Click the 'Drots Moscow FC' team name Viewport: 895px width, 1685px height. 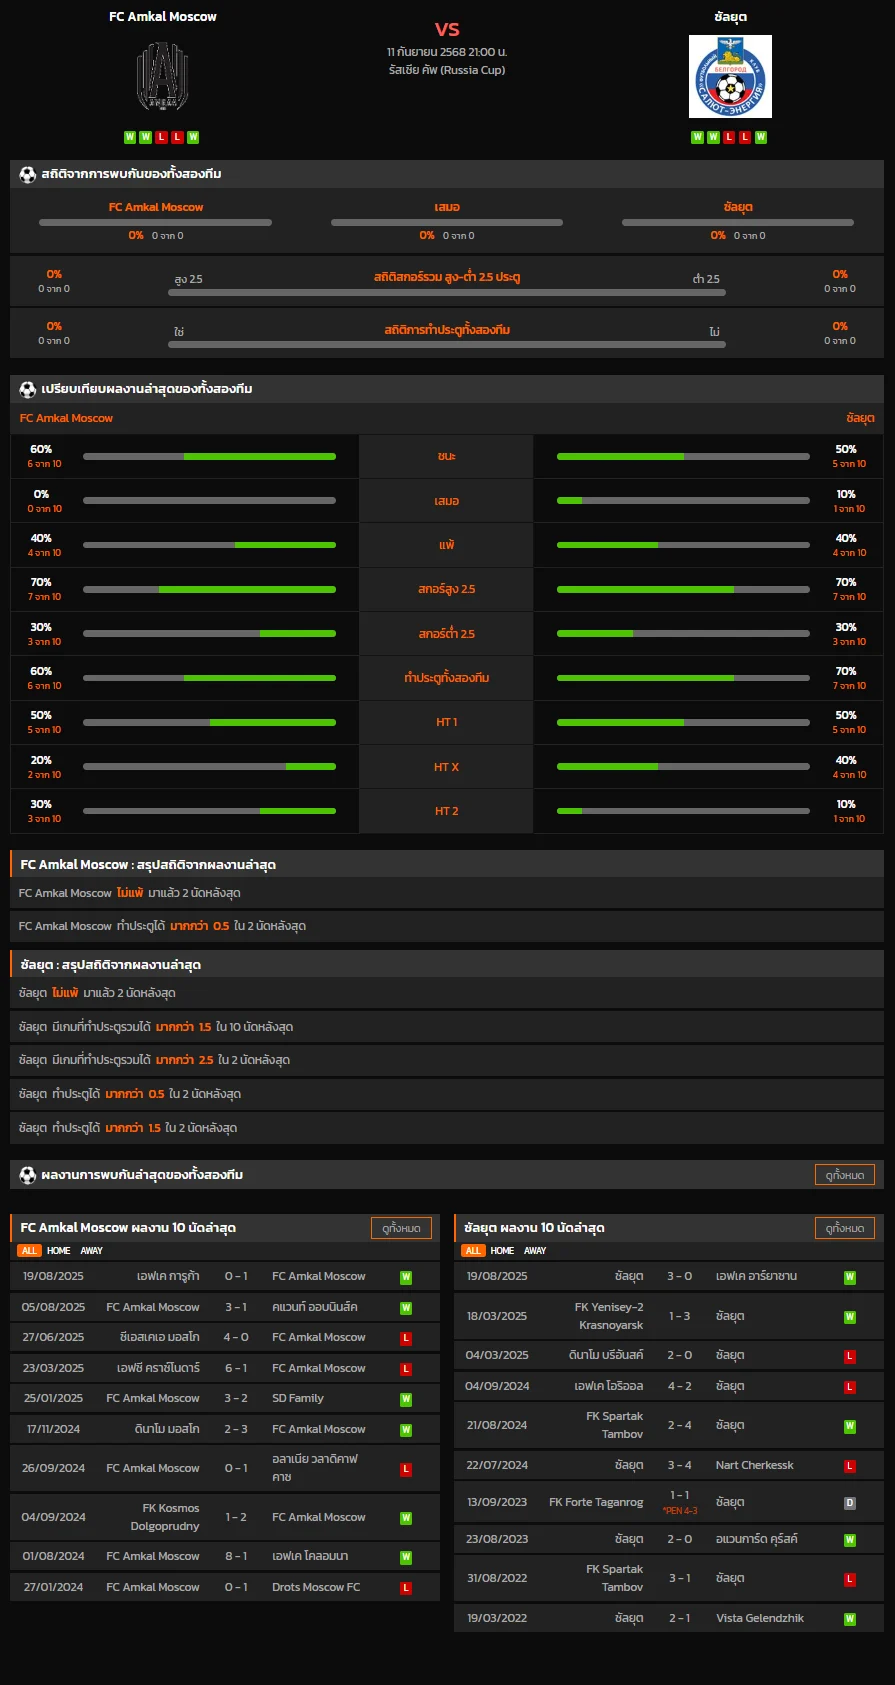tap(316, 1588)
